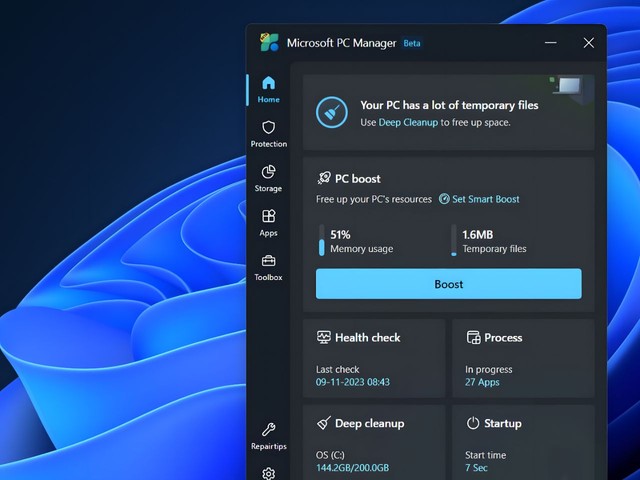
Task: Open the 27 Apps process link
Action: tap(482, 382)
